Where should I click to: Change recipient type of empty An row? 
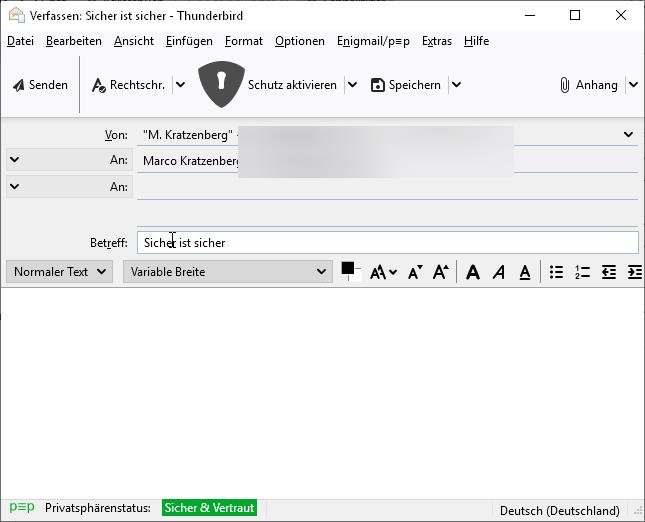click(x=69, y=187)
